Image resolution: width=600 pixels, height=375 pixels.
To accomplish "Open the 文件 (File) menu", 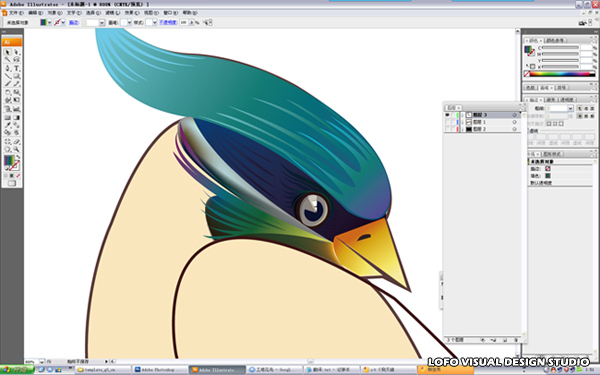I will (16, 13).
